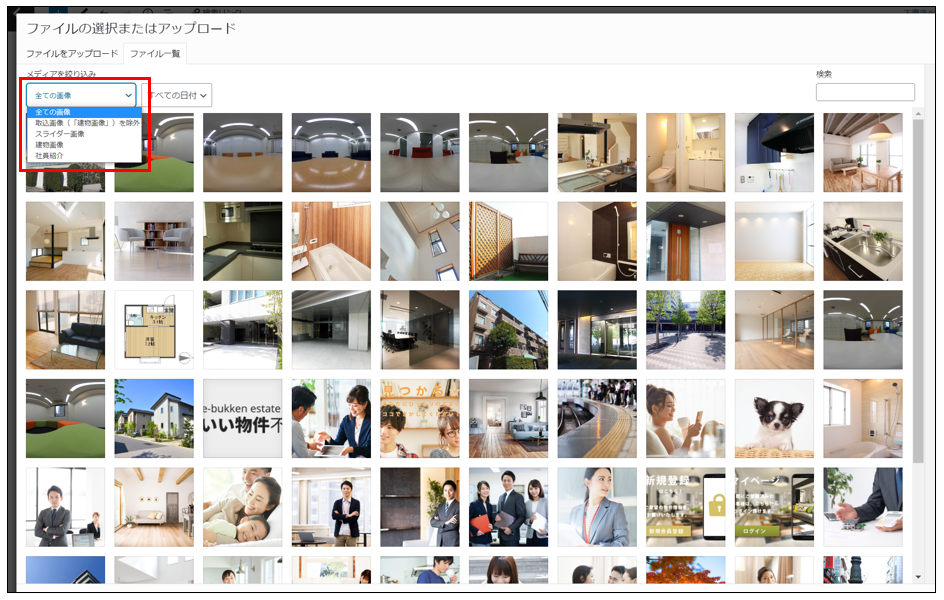
Task: Pick the white toilet room thumbnail
Action: pyautogui.click(x=685, y=152)
